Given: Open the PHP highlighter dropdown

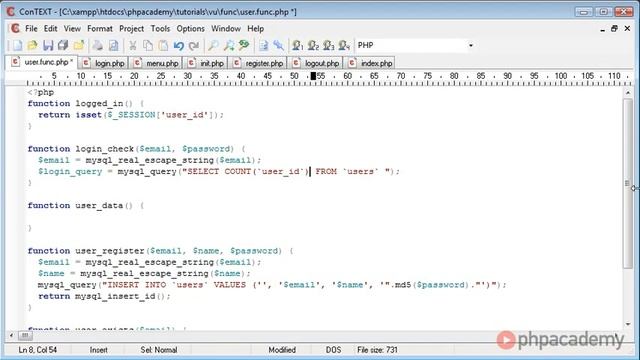Looking at the screenshot, I should [x=471, y=45].
